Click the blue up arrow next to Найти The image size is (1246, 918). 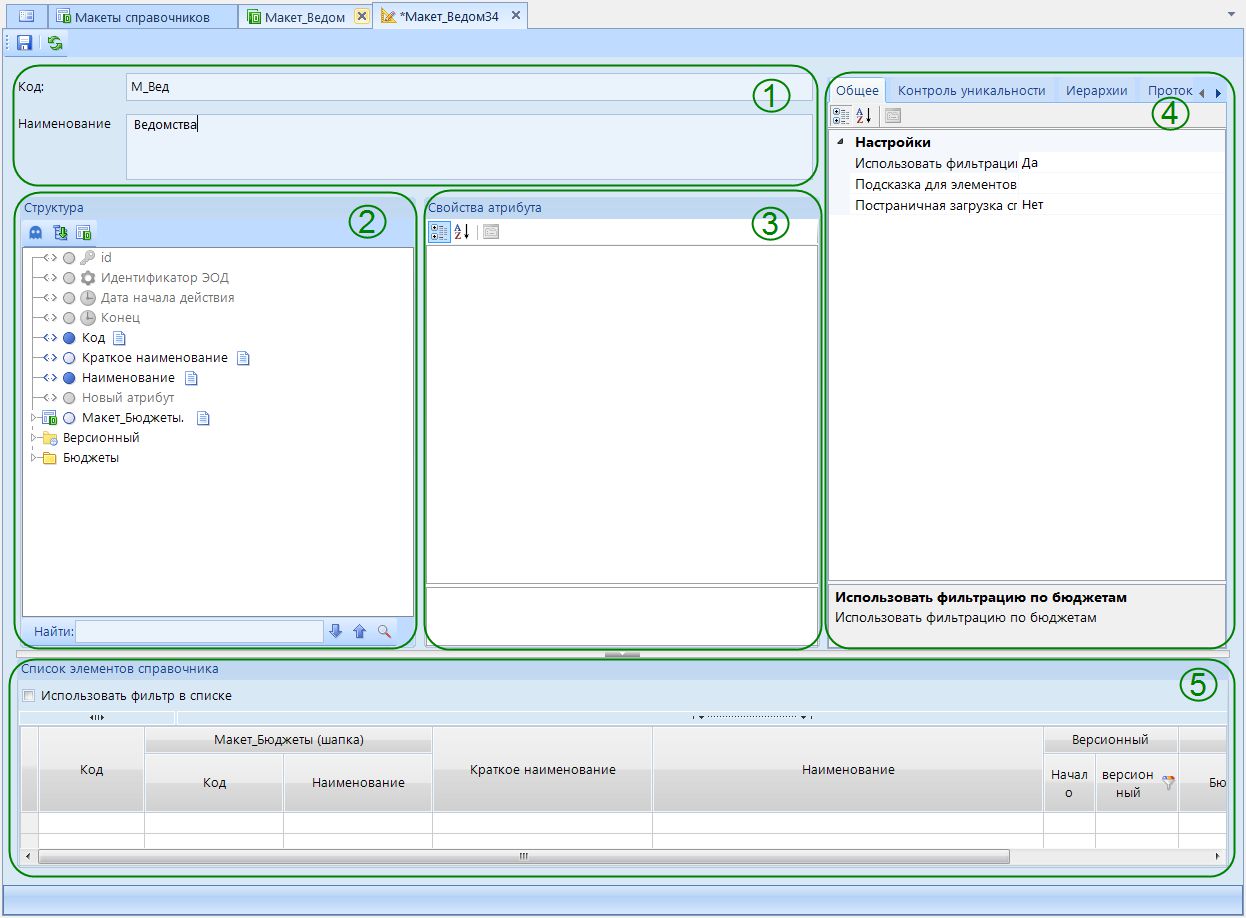coord(360,631)
